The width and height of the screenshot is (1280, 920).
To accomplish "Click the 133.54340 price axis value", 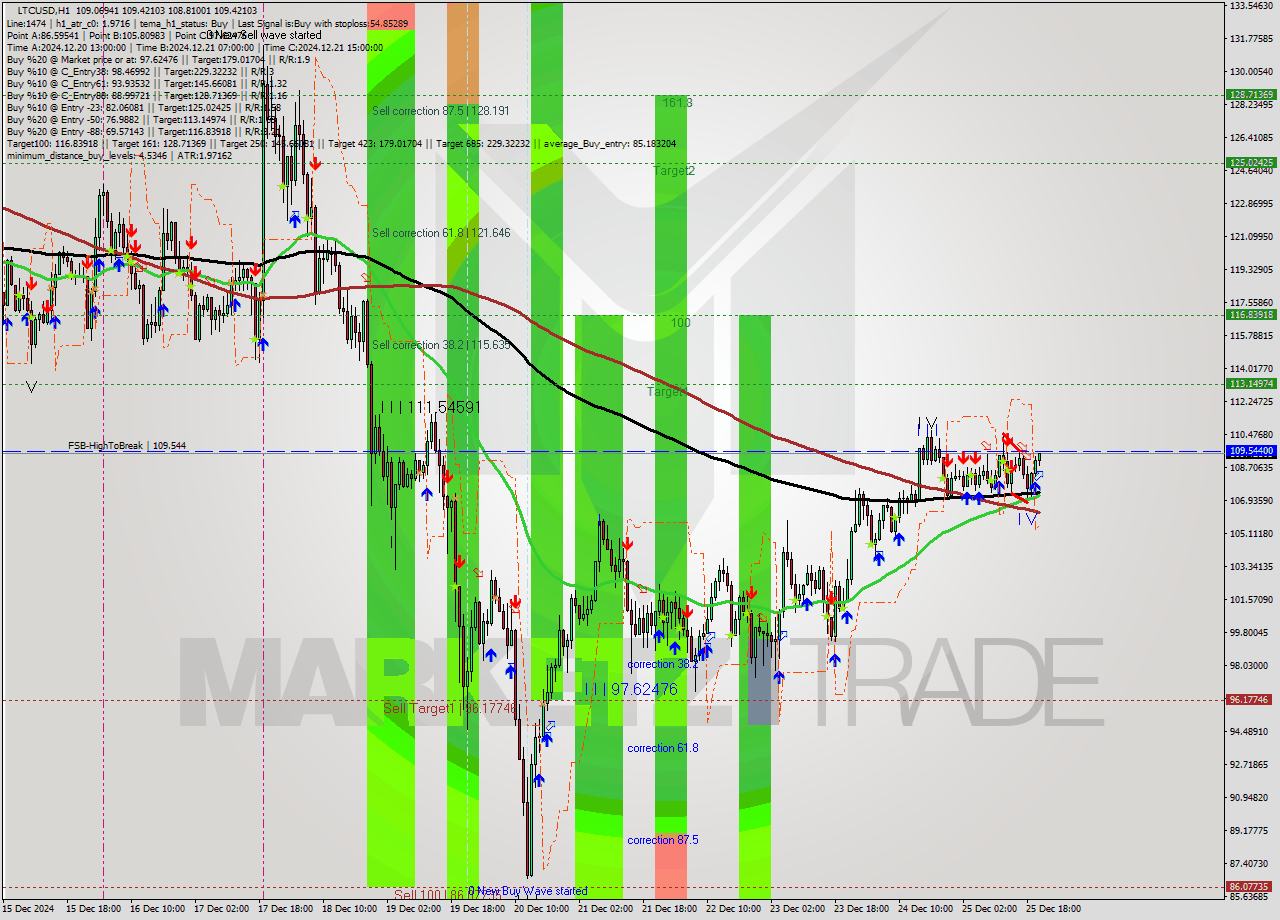I will (1251, 6).
